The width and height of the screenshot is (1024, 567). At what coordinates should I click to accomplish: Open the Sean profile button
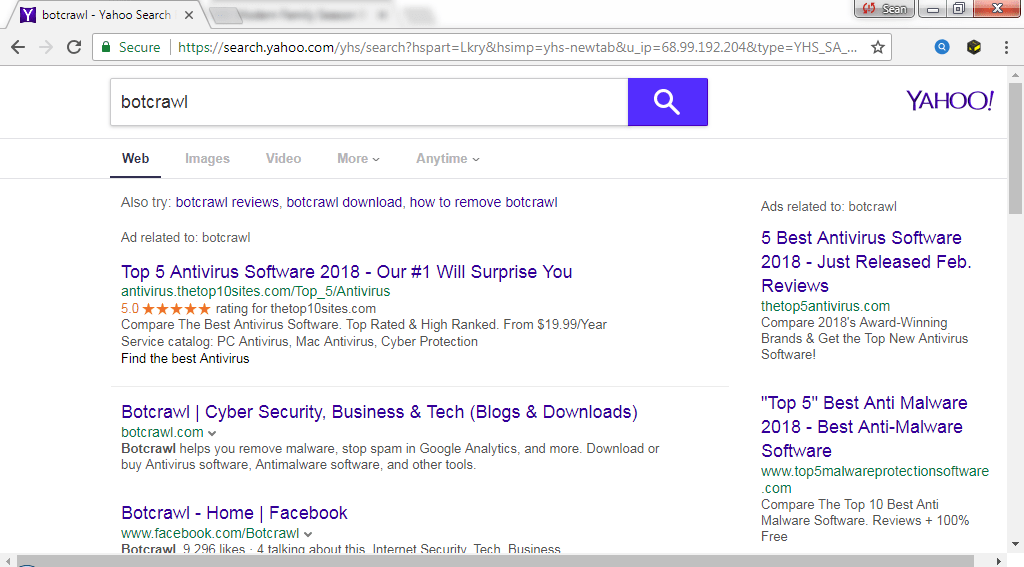(884, 8)
